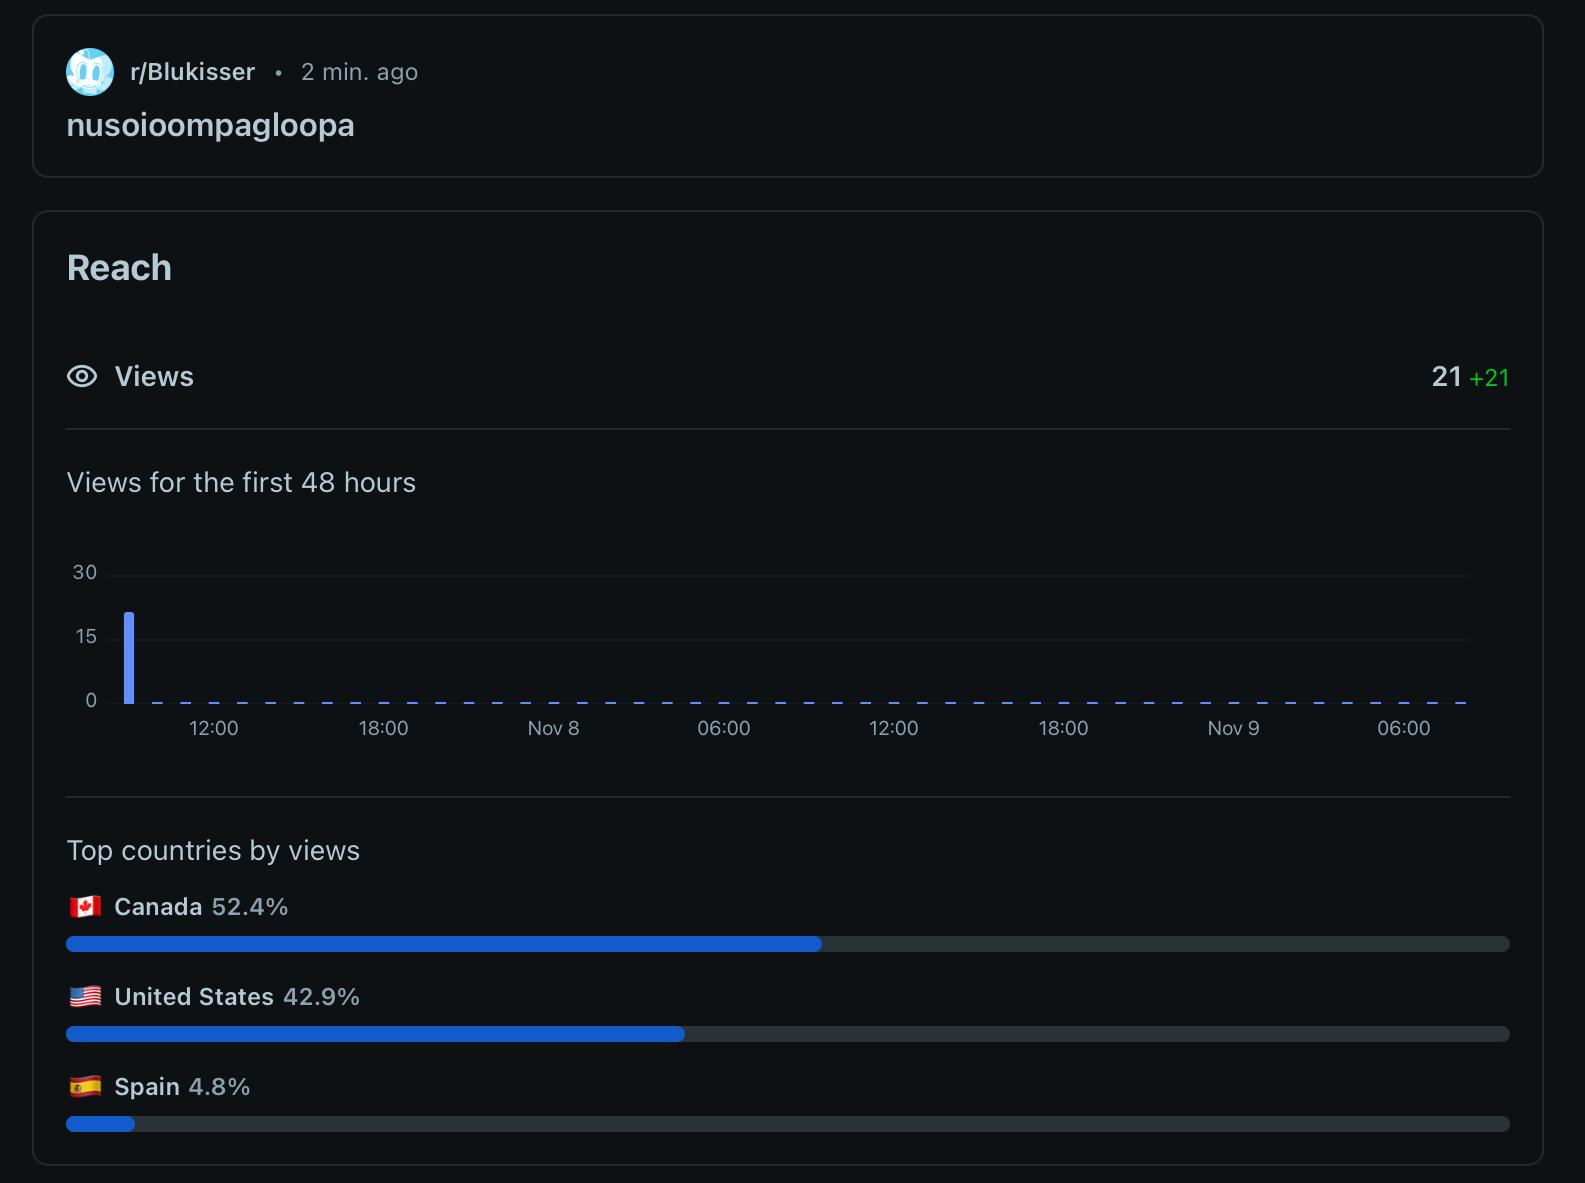Click the eye Views icon

(82, 377)
